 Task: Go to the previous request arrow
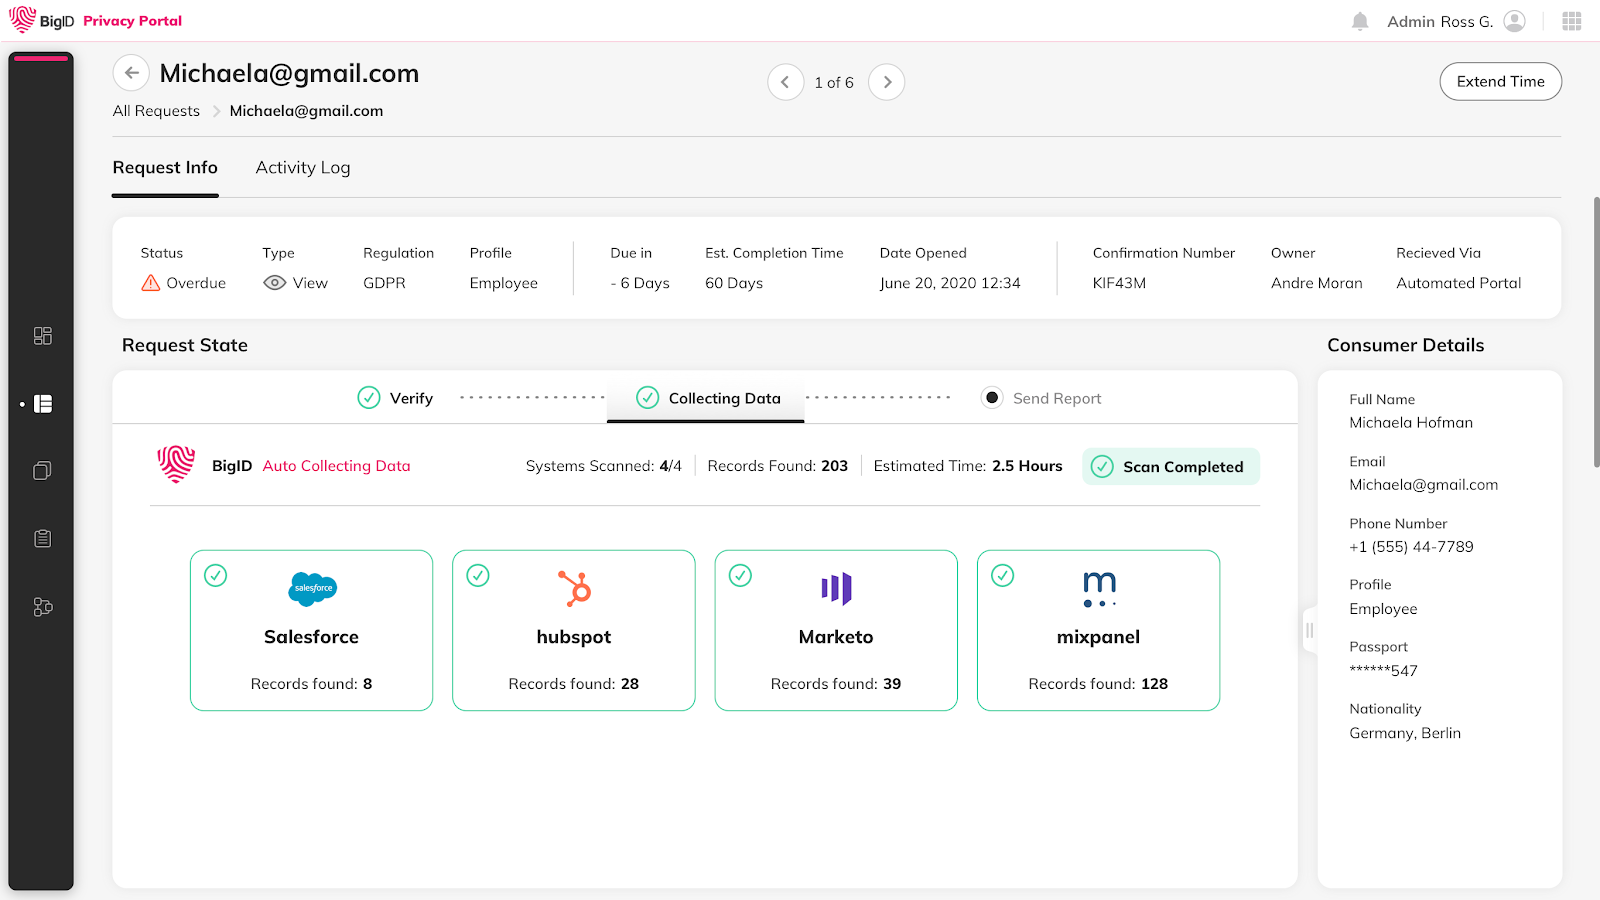785,82
